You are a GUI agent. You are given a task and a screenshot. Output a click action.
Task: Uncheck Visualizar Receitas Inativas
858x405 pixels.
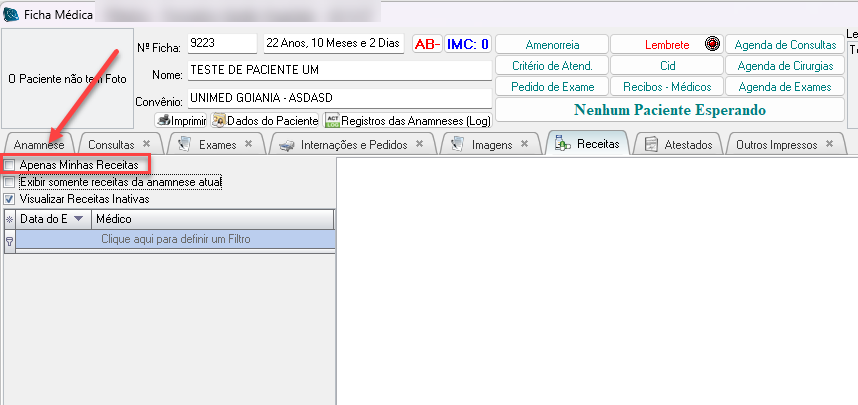click(x=10, y=199)
